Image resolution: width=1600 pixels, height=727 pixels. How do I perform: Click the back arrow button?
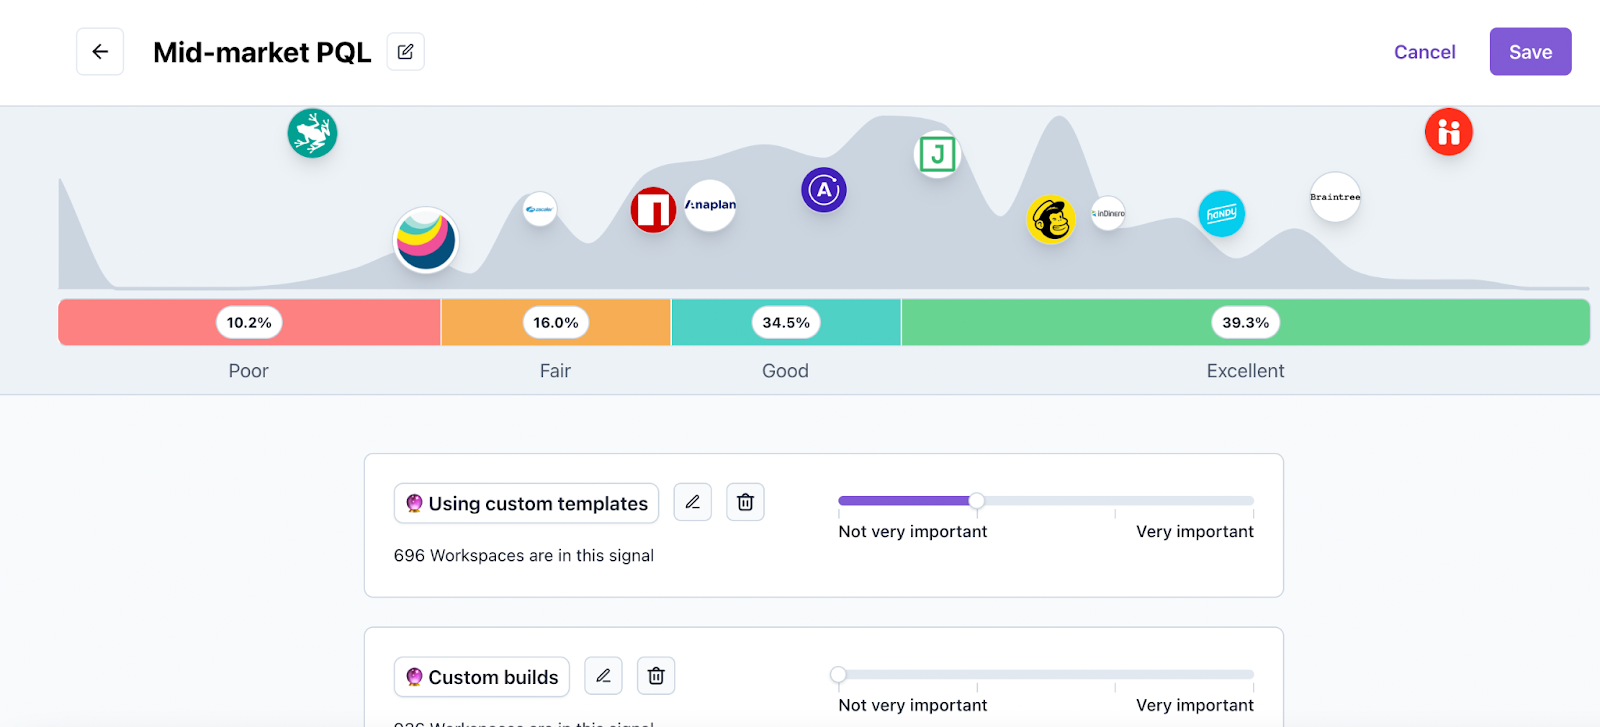point(100,52)
